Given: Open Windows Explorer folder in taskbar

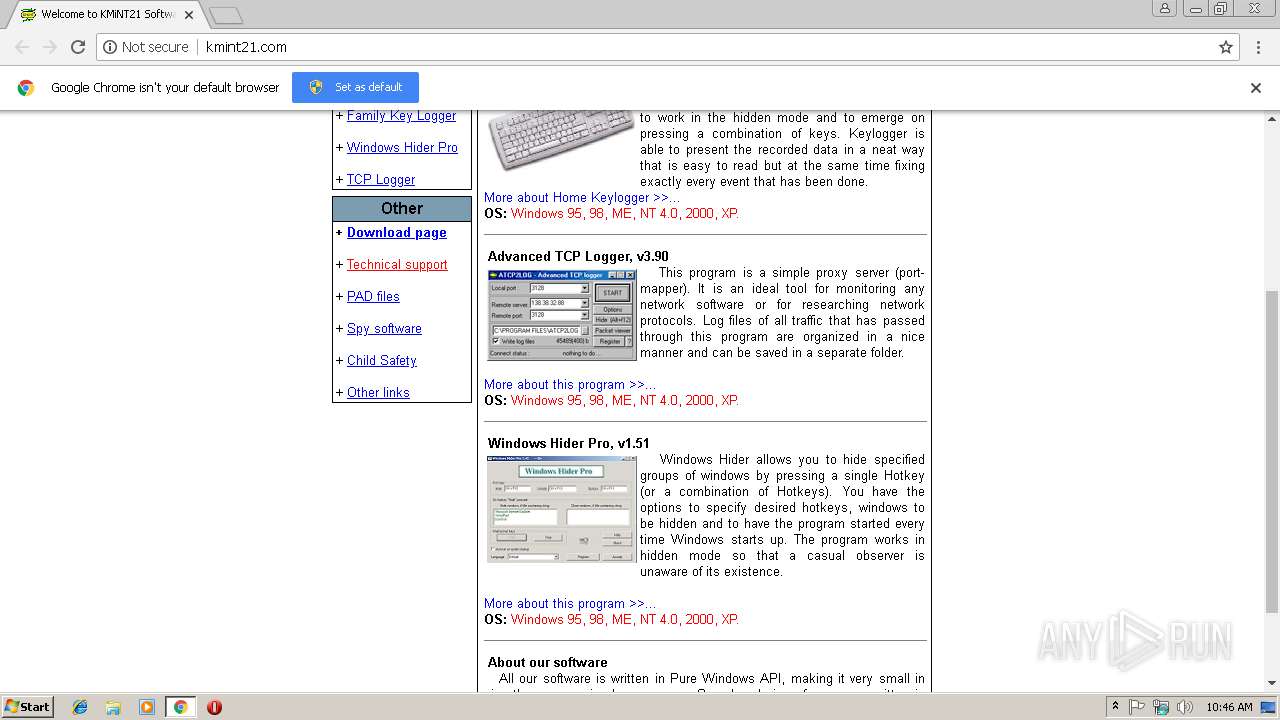Looking at the screenshot, I should click(x=113, y=707).
